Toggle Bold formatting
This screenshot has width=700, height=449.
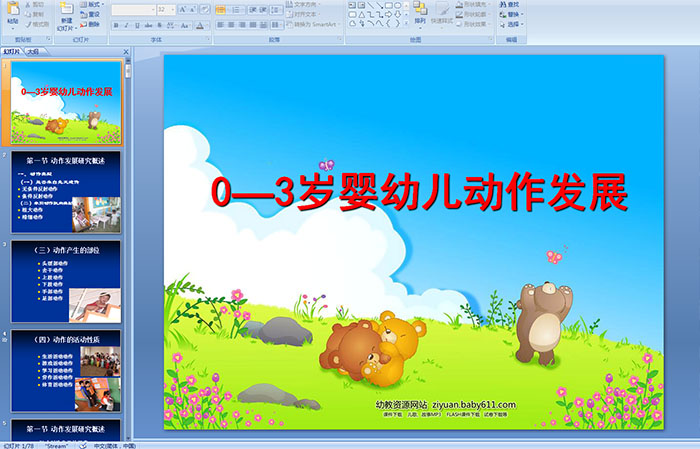pyautogui.click(x=116, y=25)
